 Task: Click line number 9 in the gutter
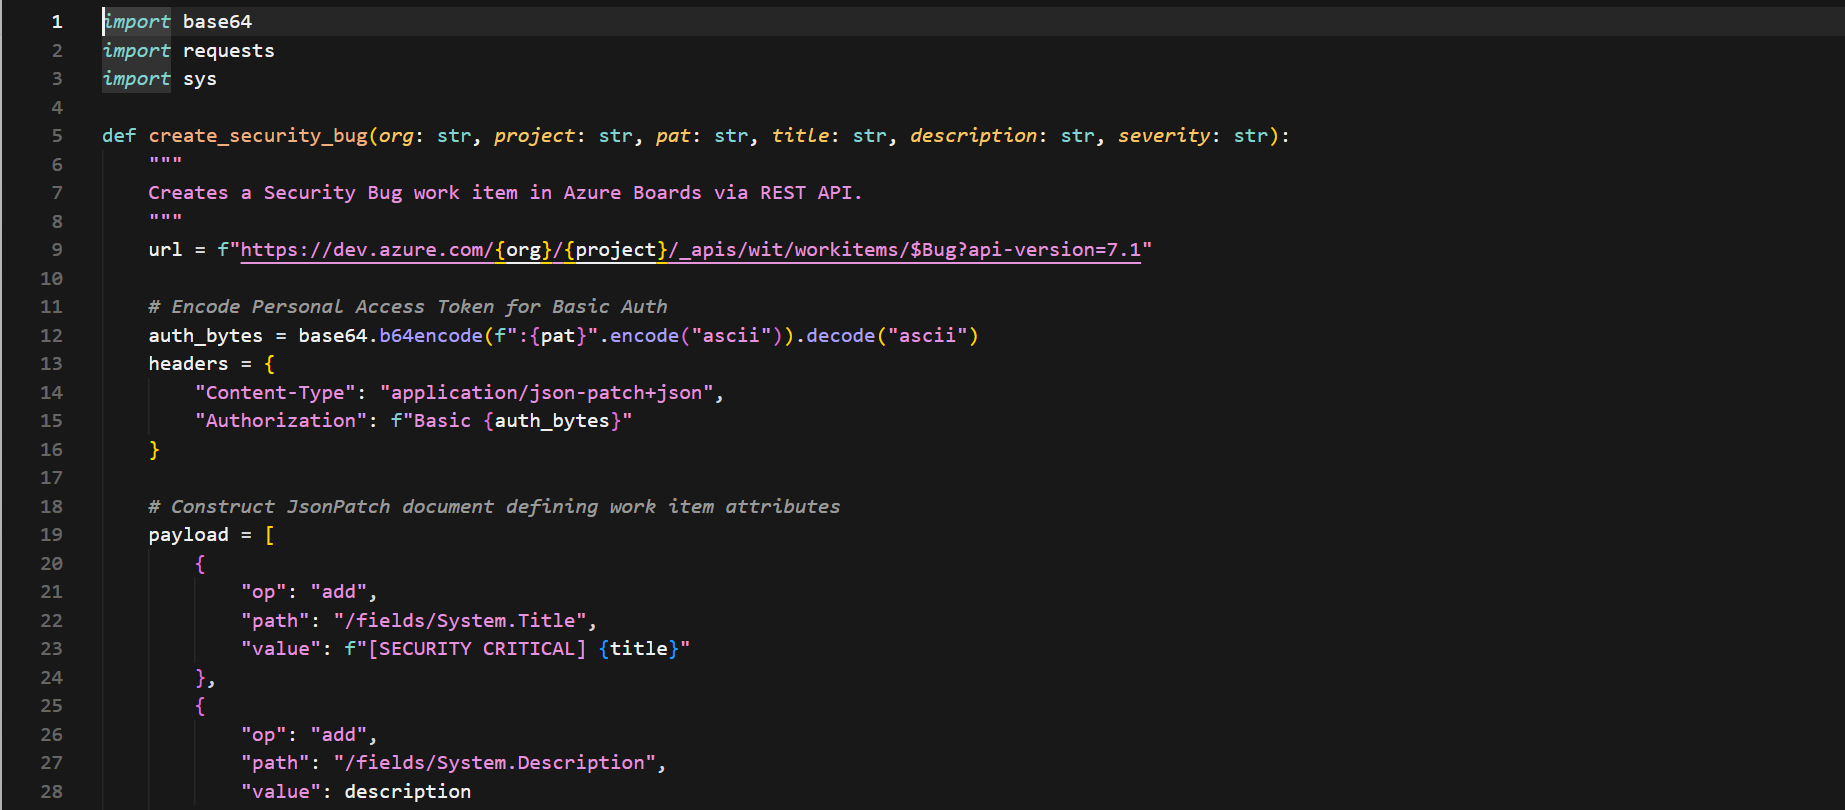(57, 250)
